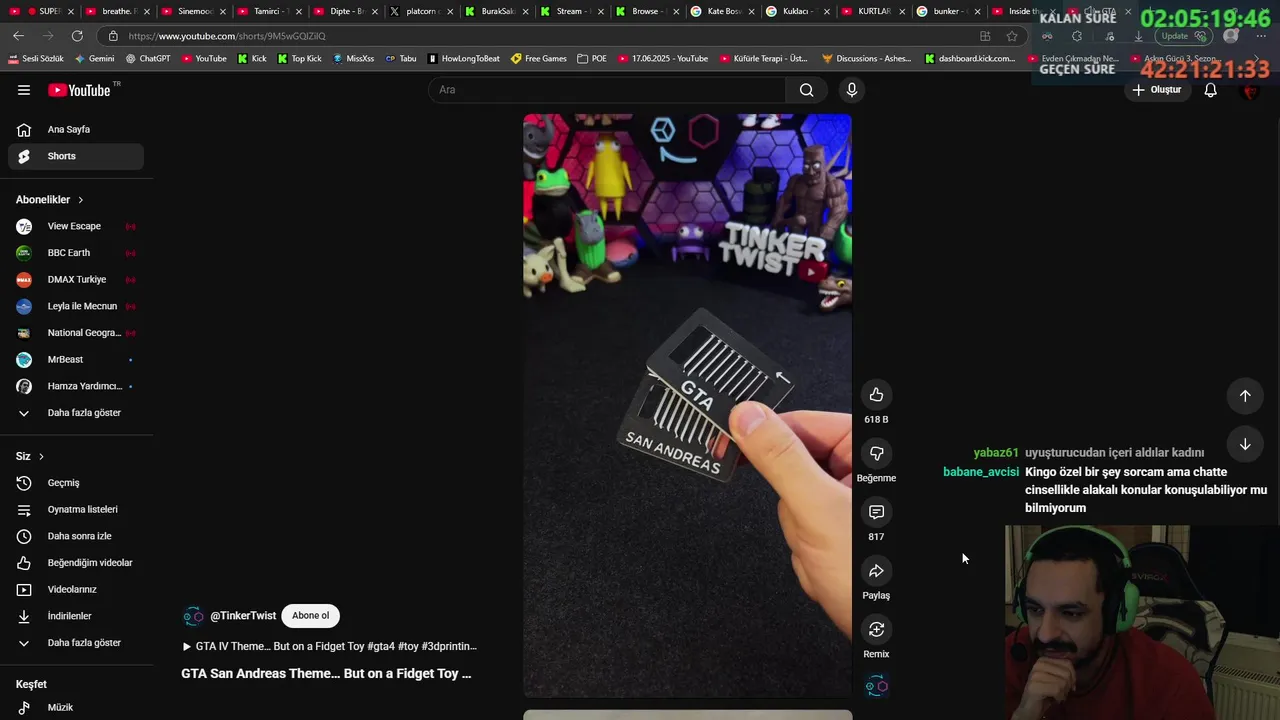This screenshot has height=720, width=1280.
Task: Open the Sesli Sözlük bookmark
Action: tap(36, 59)
